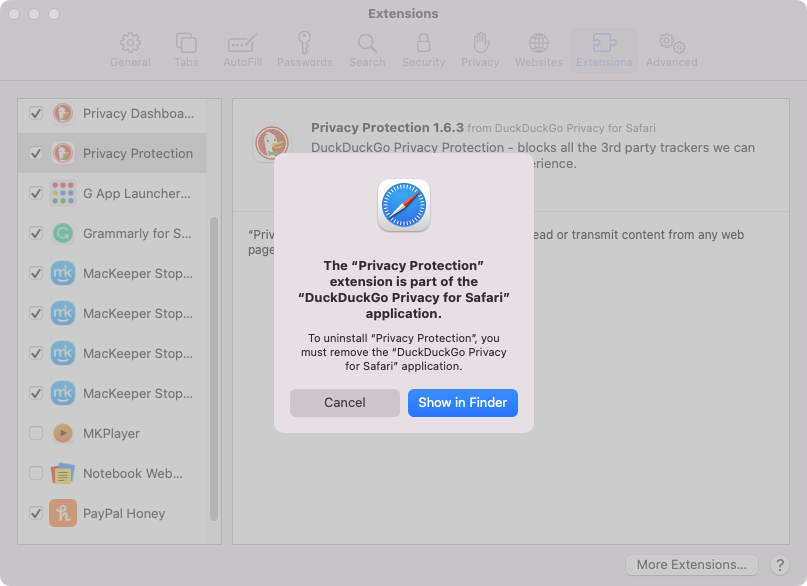
Task: Switch to the Tabs preferences pane
Action: tap(186, 50)
